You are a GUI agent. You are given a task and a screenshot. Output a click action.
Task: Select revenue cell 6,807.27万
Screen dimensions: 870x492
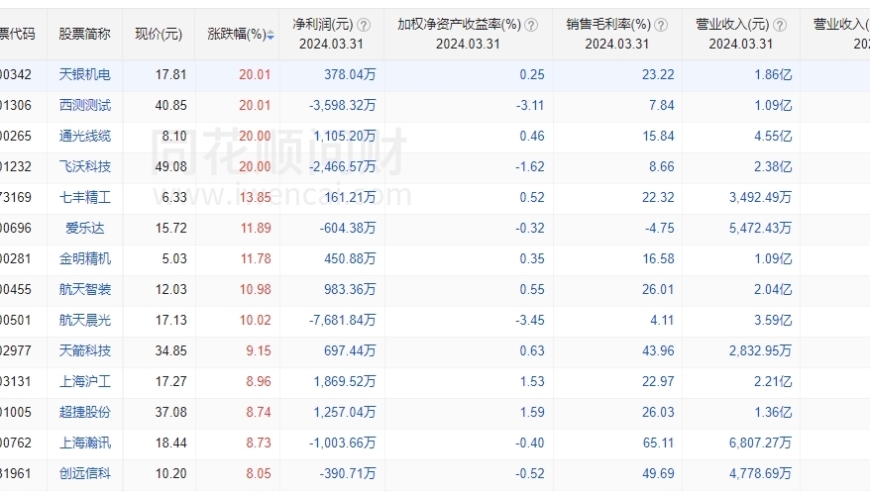click(761, 443)
